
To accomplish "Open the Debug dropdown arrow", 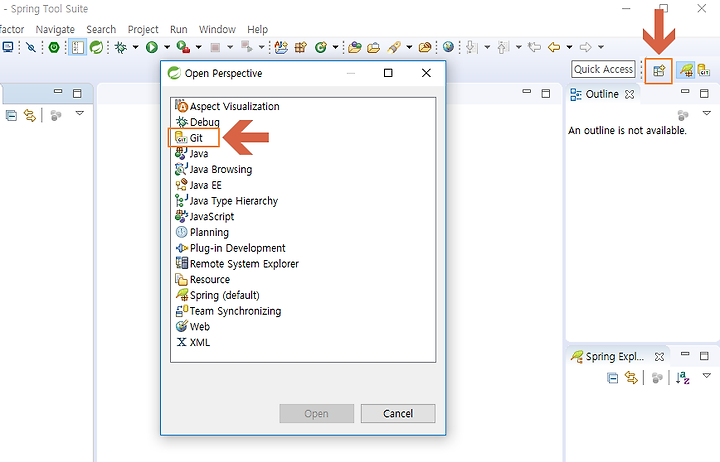I will (x=135, y=47).
